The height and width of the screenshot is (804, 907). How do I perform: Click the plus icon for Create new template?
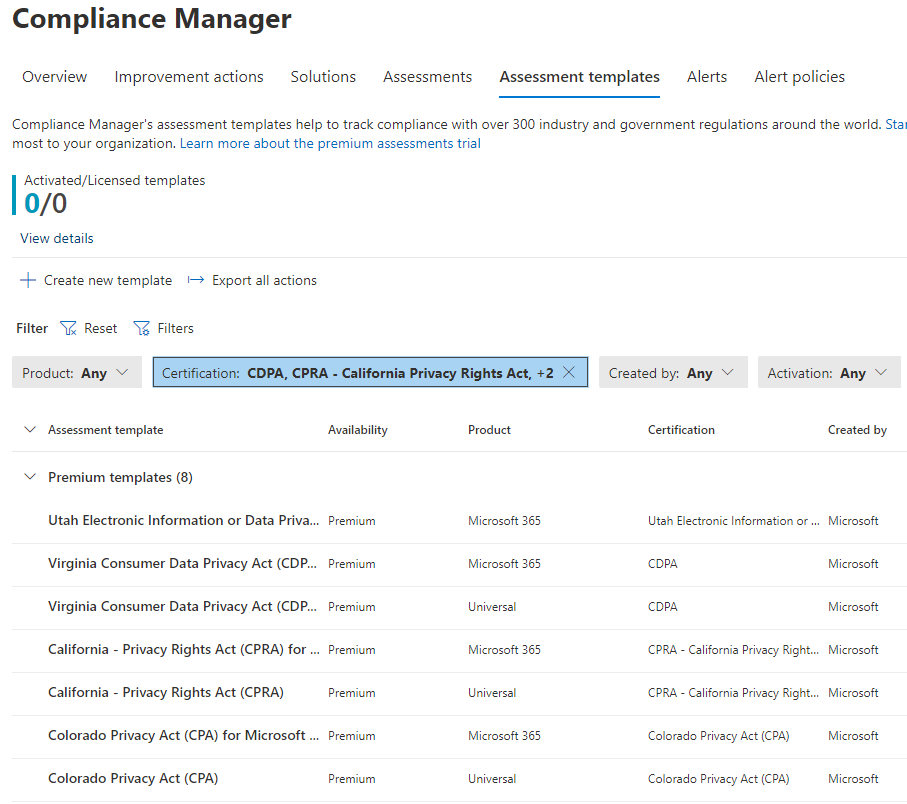click(x=28, y=281)
